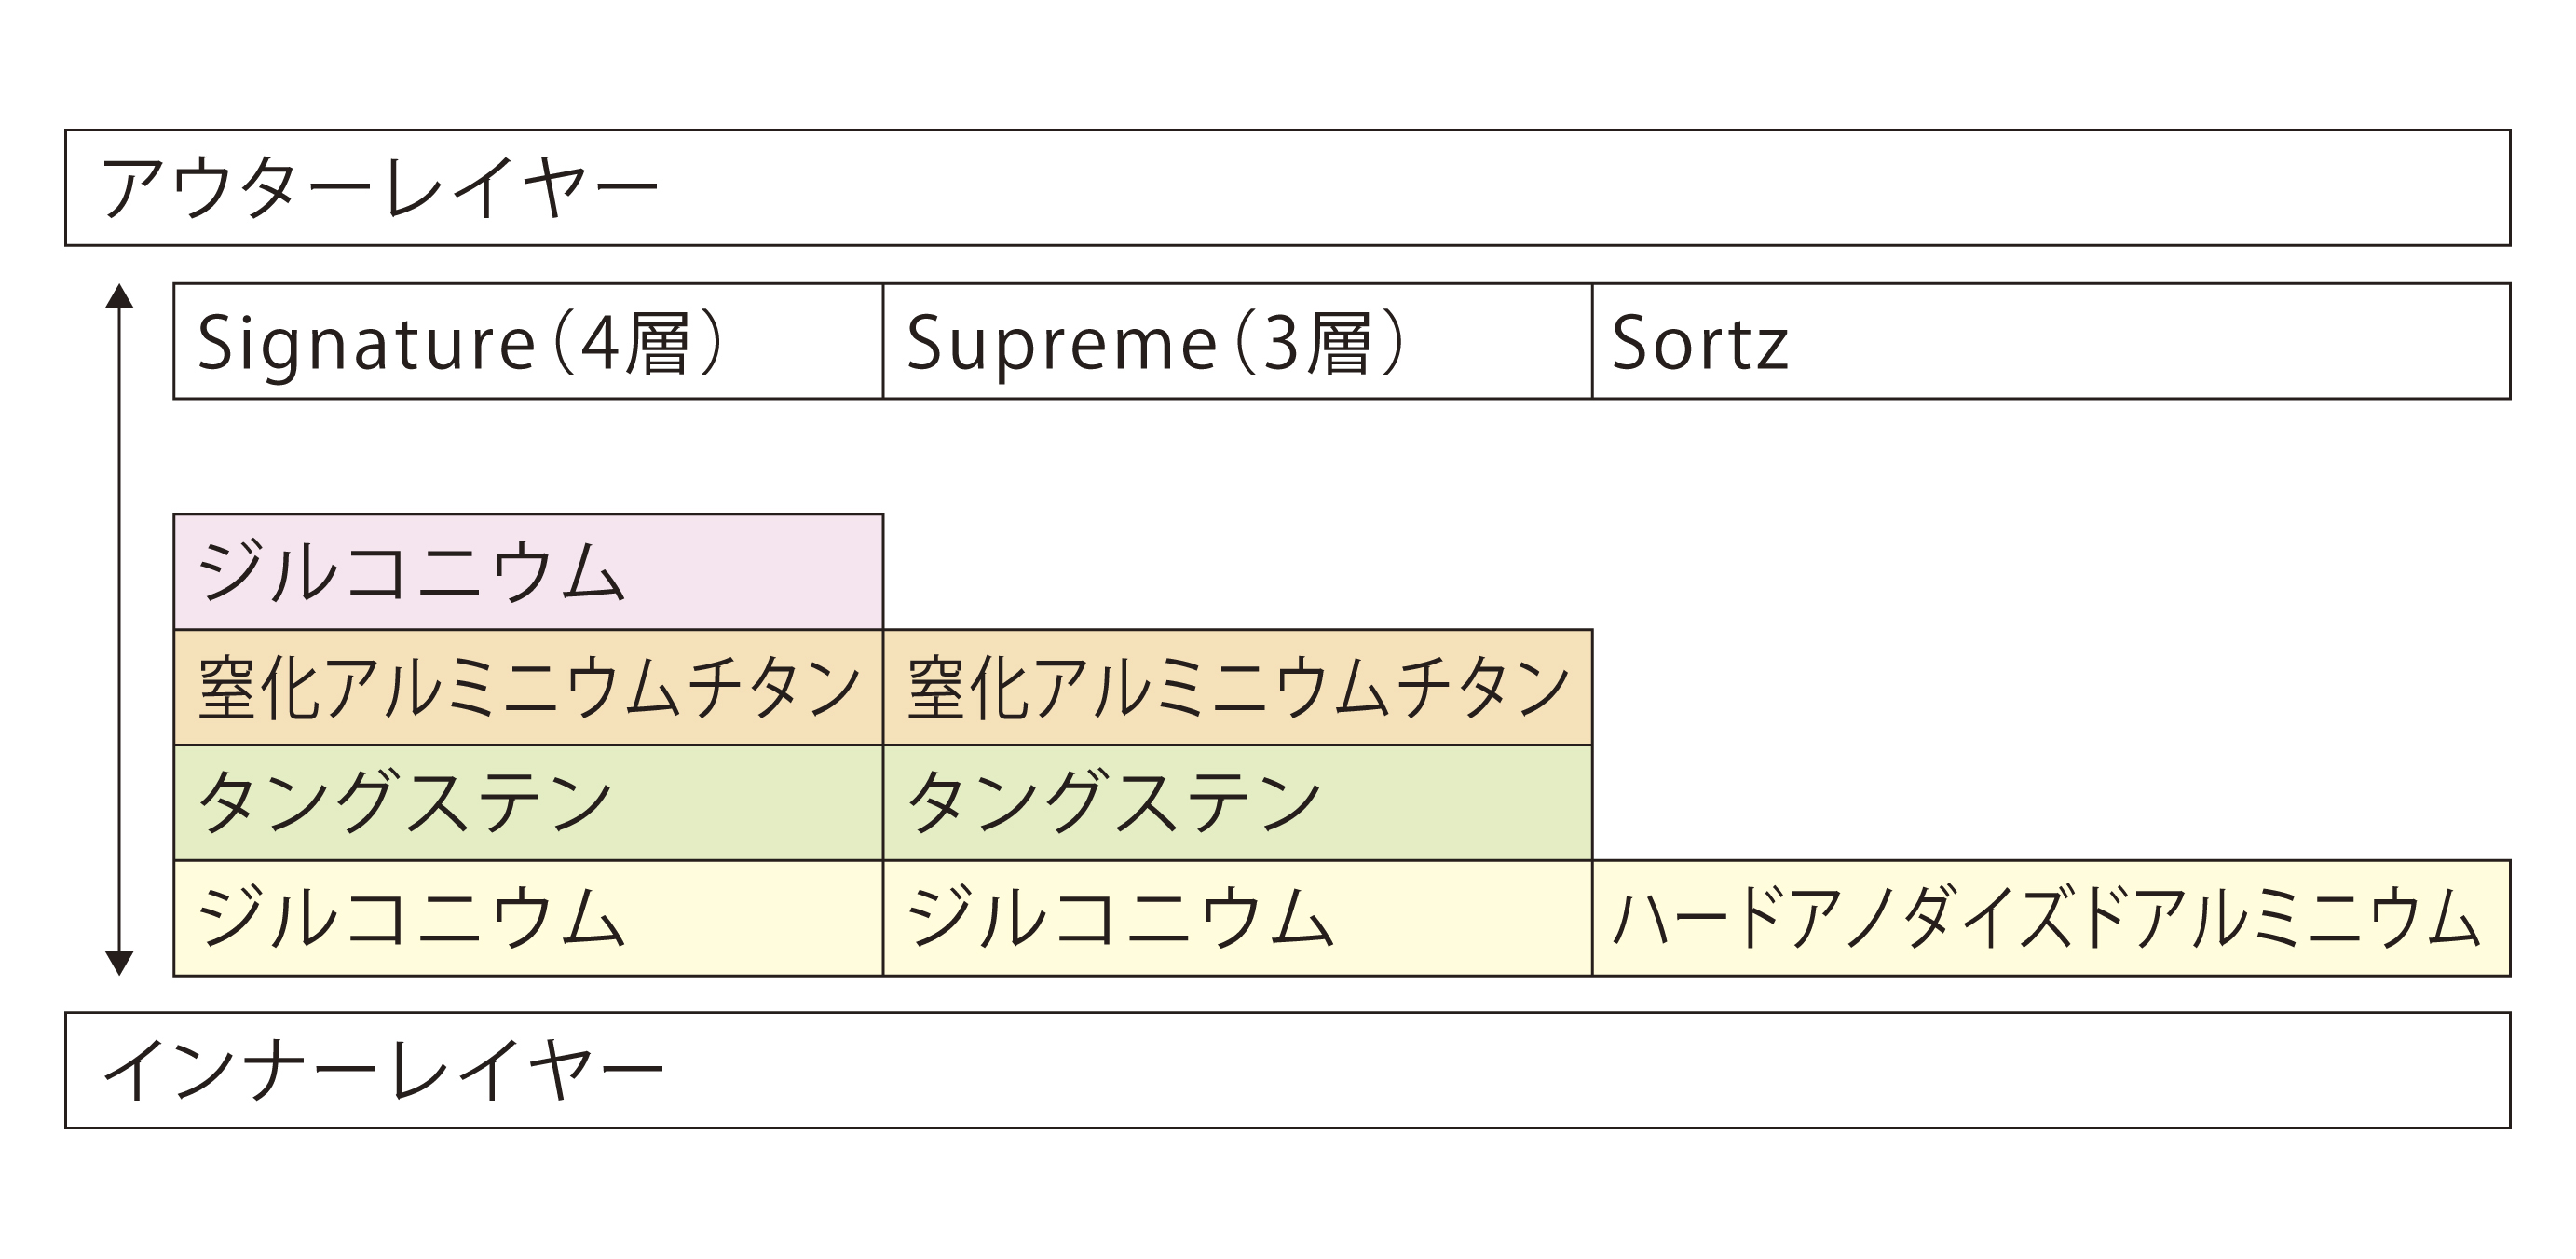The width and height of the screenshot is (2576, 1259).
Task: Select the Supreme(3層) column header
Action: pos(1237,341)
